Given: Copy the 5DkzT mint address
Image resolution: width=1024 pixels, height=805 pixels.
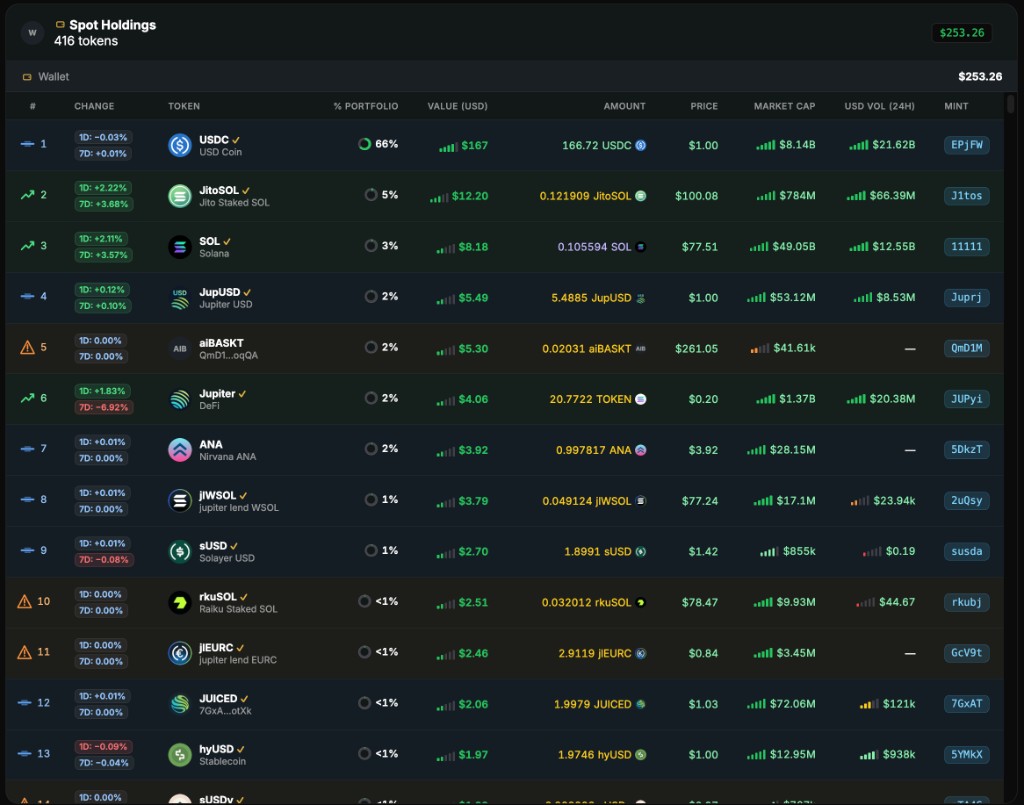Looking at the screenshot, I should pos(967,450).
